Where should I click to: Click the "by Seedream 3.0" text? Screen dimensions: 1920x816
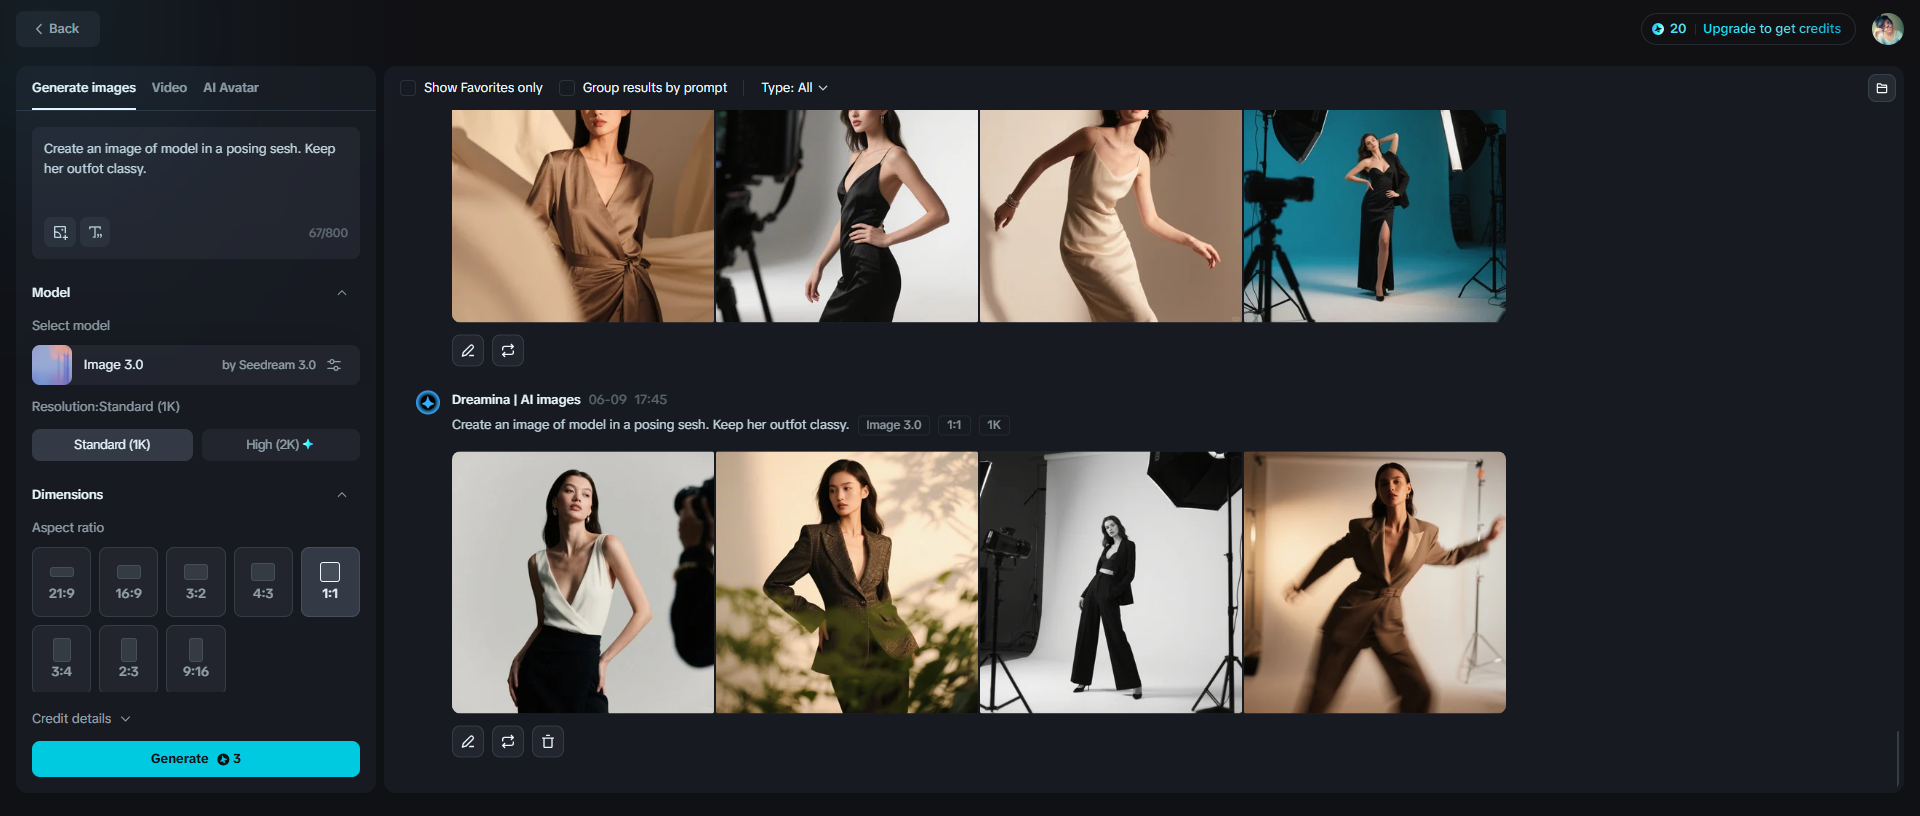[x=269, y=365]
